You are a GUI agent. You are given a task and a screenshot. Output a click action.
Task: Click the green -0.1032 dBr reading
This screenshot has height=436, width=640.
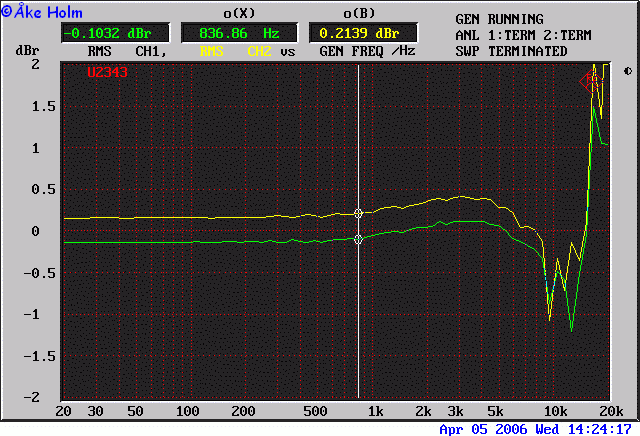(116, 33)
